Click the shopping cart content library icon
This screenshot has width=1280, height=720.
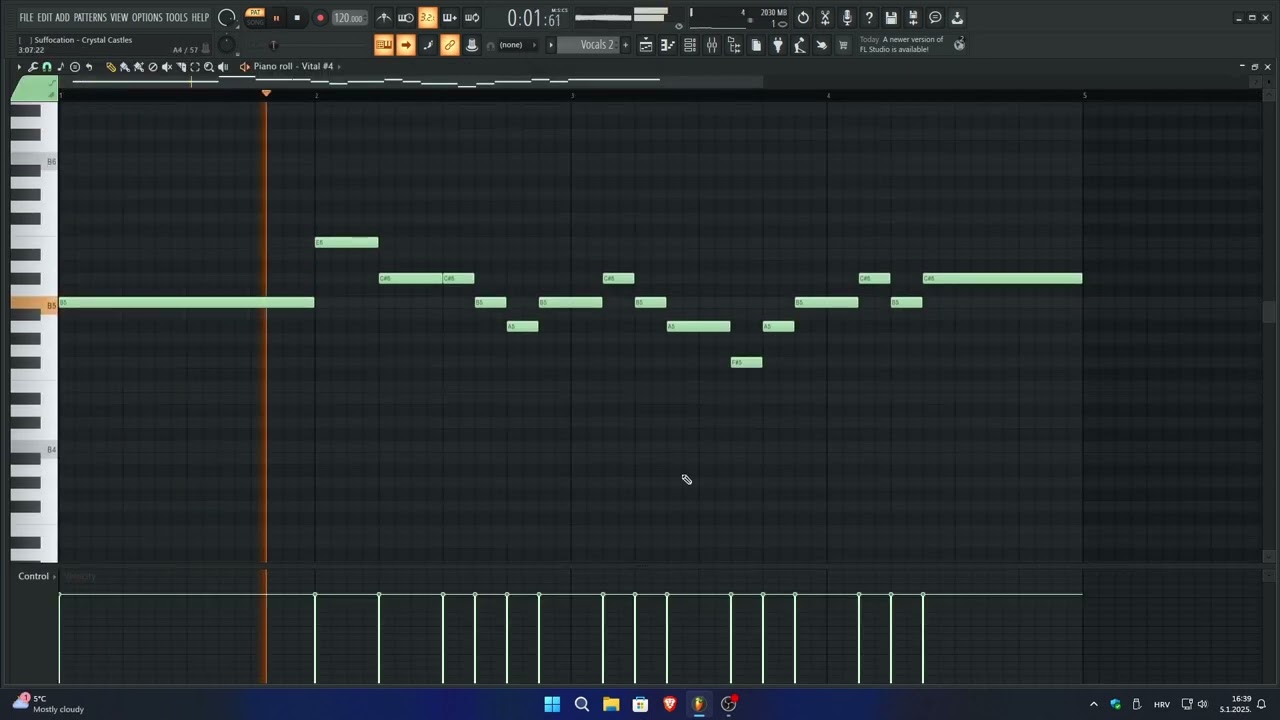[x=843, y=45]
